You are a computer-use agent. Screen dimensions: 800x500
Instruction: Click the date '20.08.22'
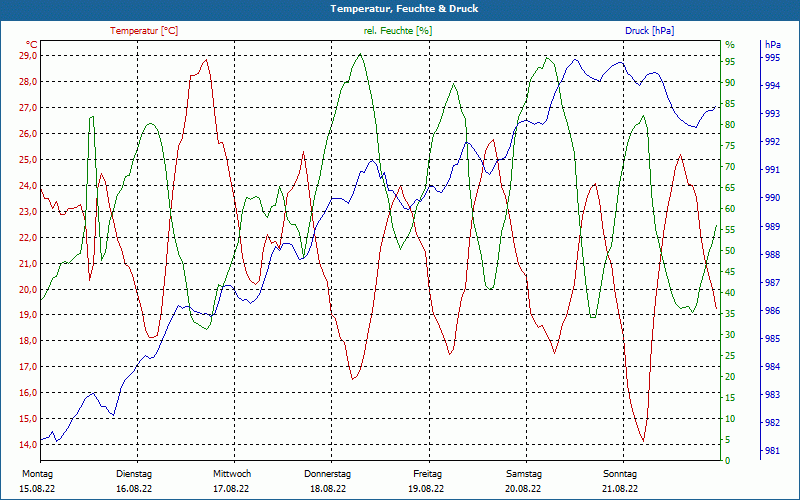(x=523, y=489)
